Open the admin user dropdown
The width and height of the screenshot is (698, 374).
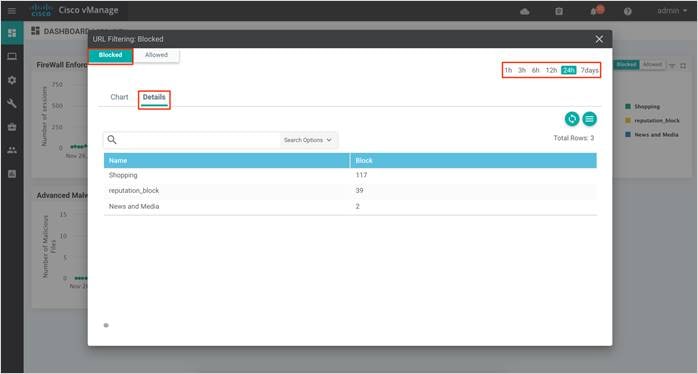point(672,11)
